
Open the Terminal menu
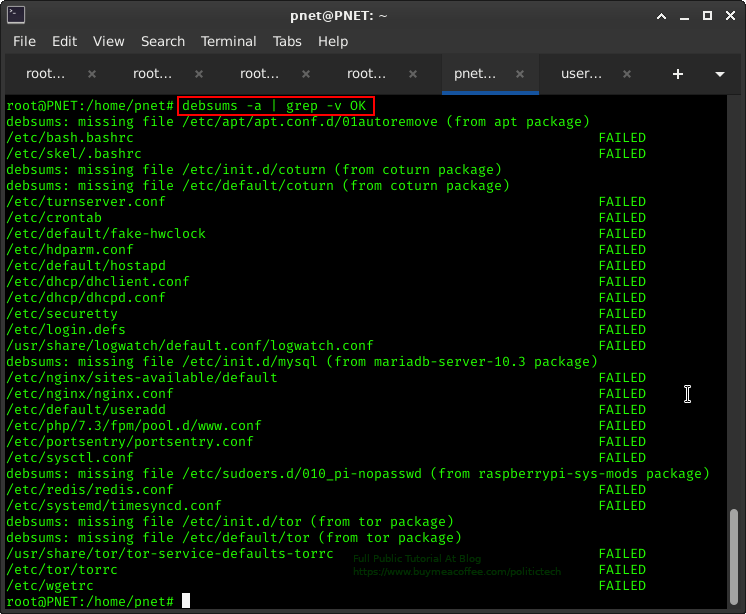pos(228,41)
